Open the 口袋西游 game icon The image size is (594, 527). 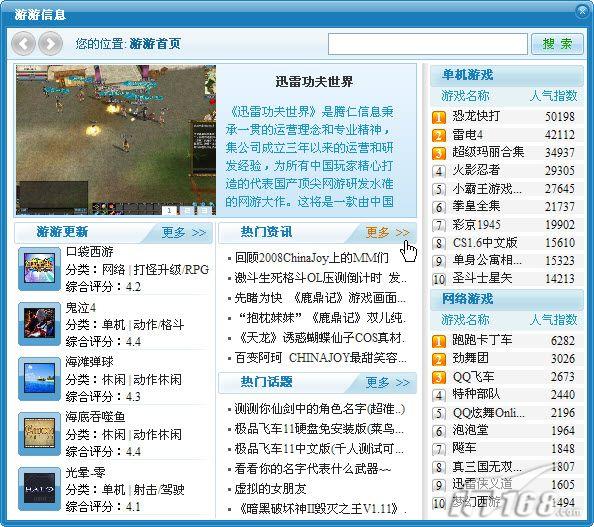(39, 269)
